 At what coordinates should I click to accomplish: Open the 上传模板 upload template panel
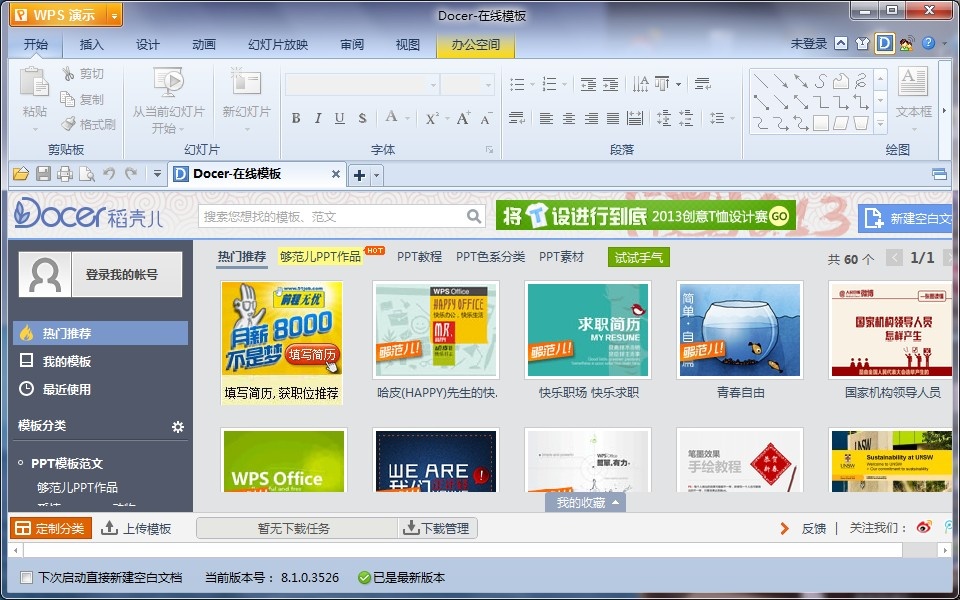coord(140,527)
